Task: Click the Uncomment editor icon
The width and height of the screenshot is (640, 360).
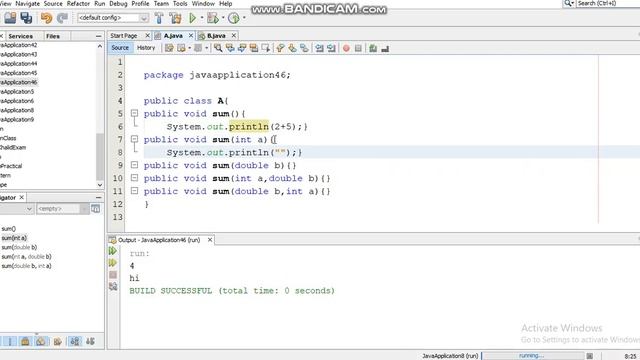Action: point(385,48)
